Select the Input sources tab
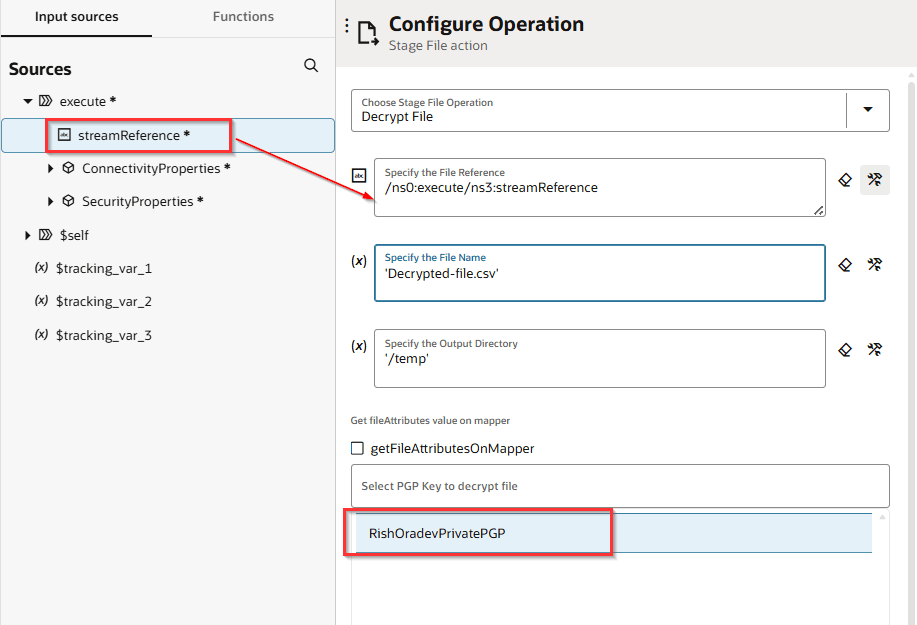The width and height of the screenshot is (917, 625). coord(76,17)
